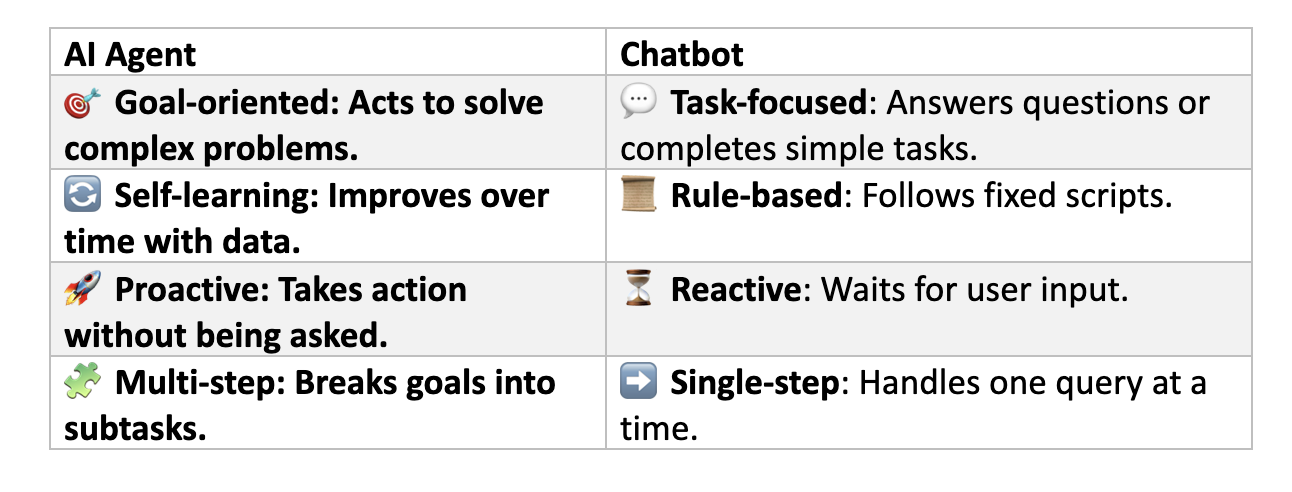Click the text 'Waits for user input'

click(x=975, y=290)
